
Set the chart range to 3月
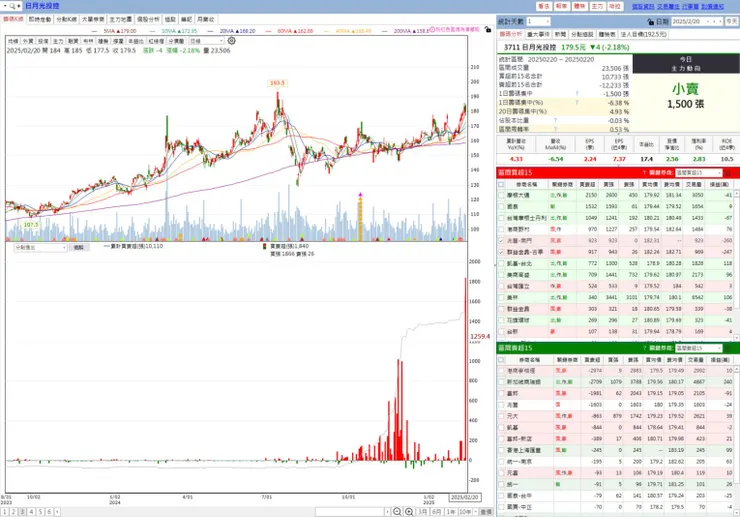422,512
